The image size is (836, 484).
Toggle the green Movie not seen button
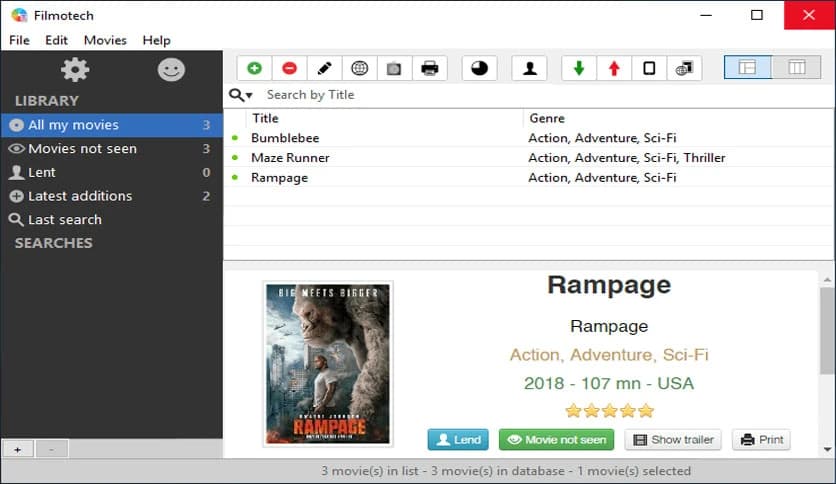[x=556, y=440]
